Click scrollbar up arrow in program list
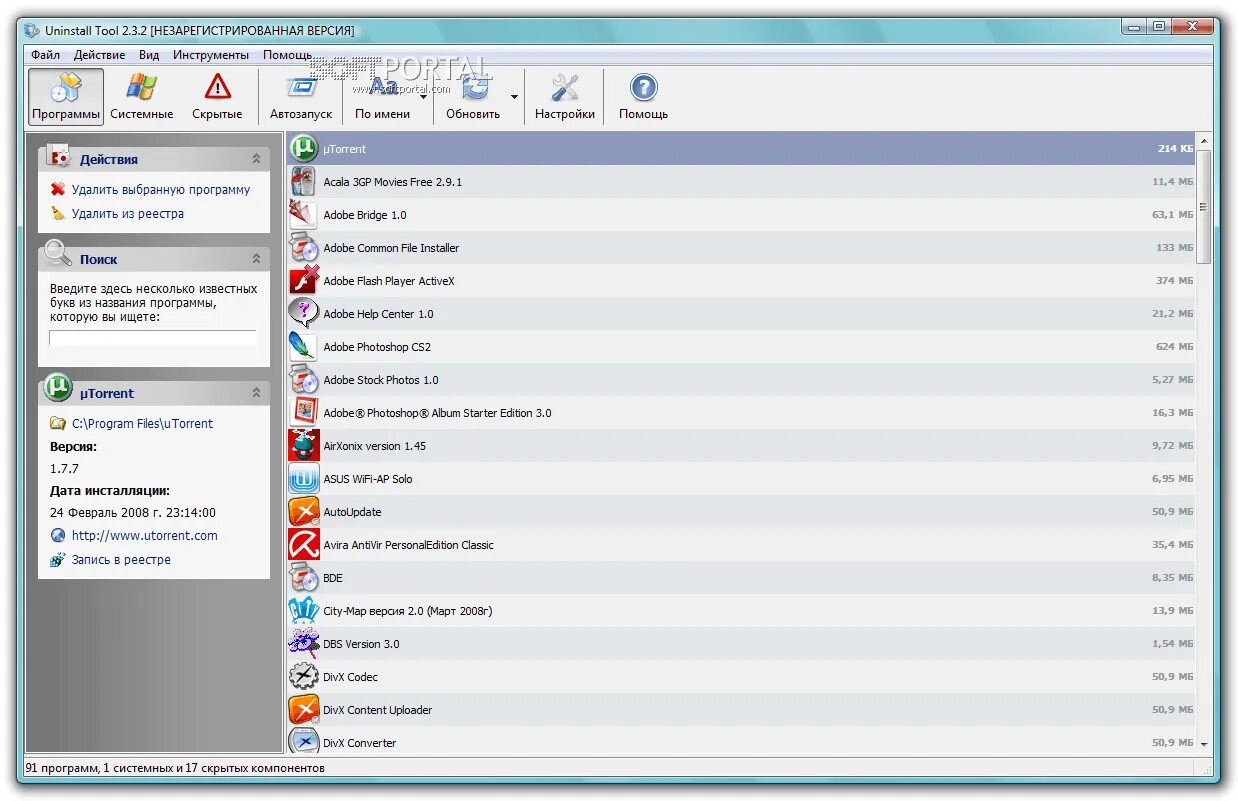This screenshot has width=1238, height=801. (x=1203, y=141)
